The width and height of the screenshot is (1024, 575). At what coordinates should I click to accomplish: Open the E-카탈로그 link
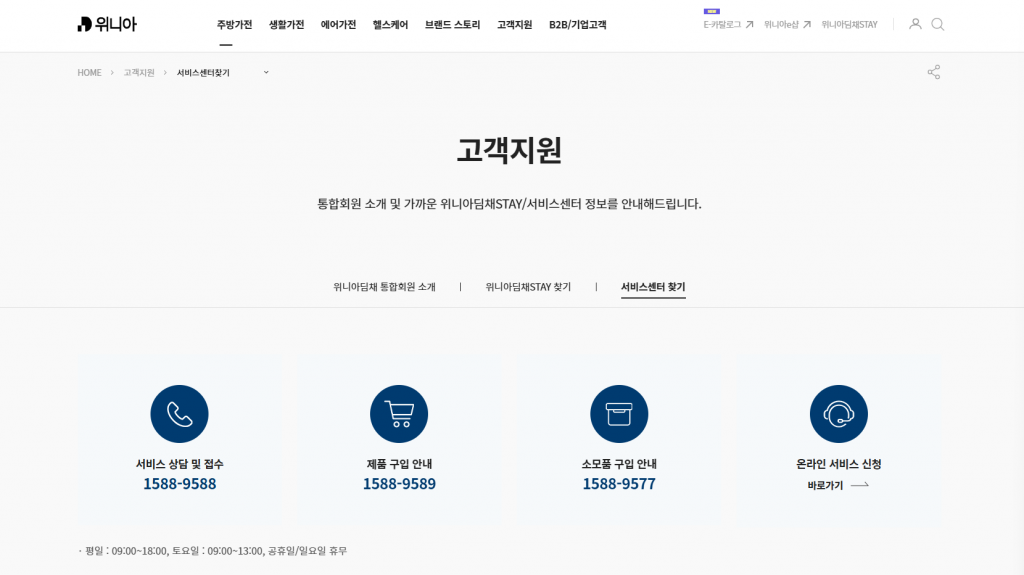click(722, 25)
